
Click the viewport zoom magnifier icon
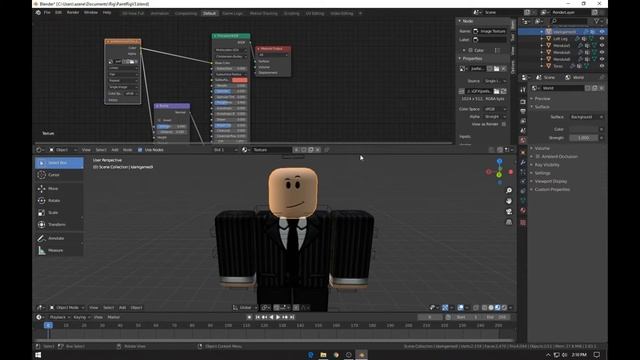click(x=509, y=191)
